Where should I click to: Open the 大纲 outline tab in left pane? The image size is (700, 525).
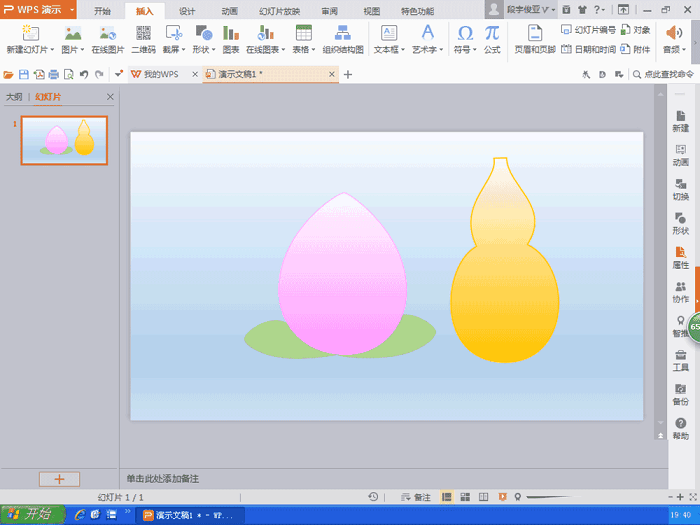[14, 97]
